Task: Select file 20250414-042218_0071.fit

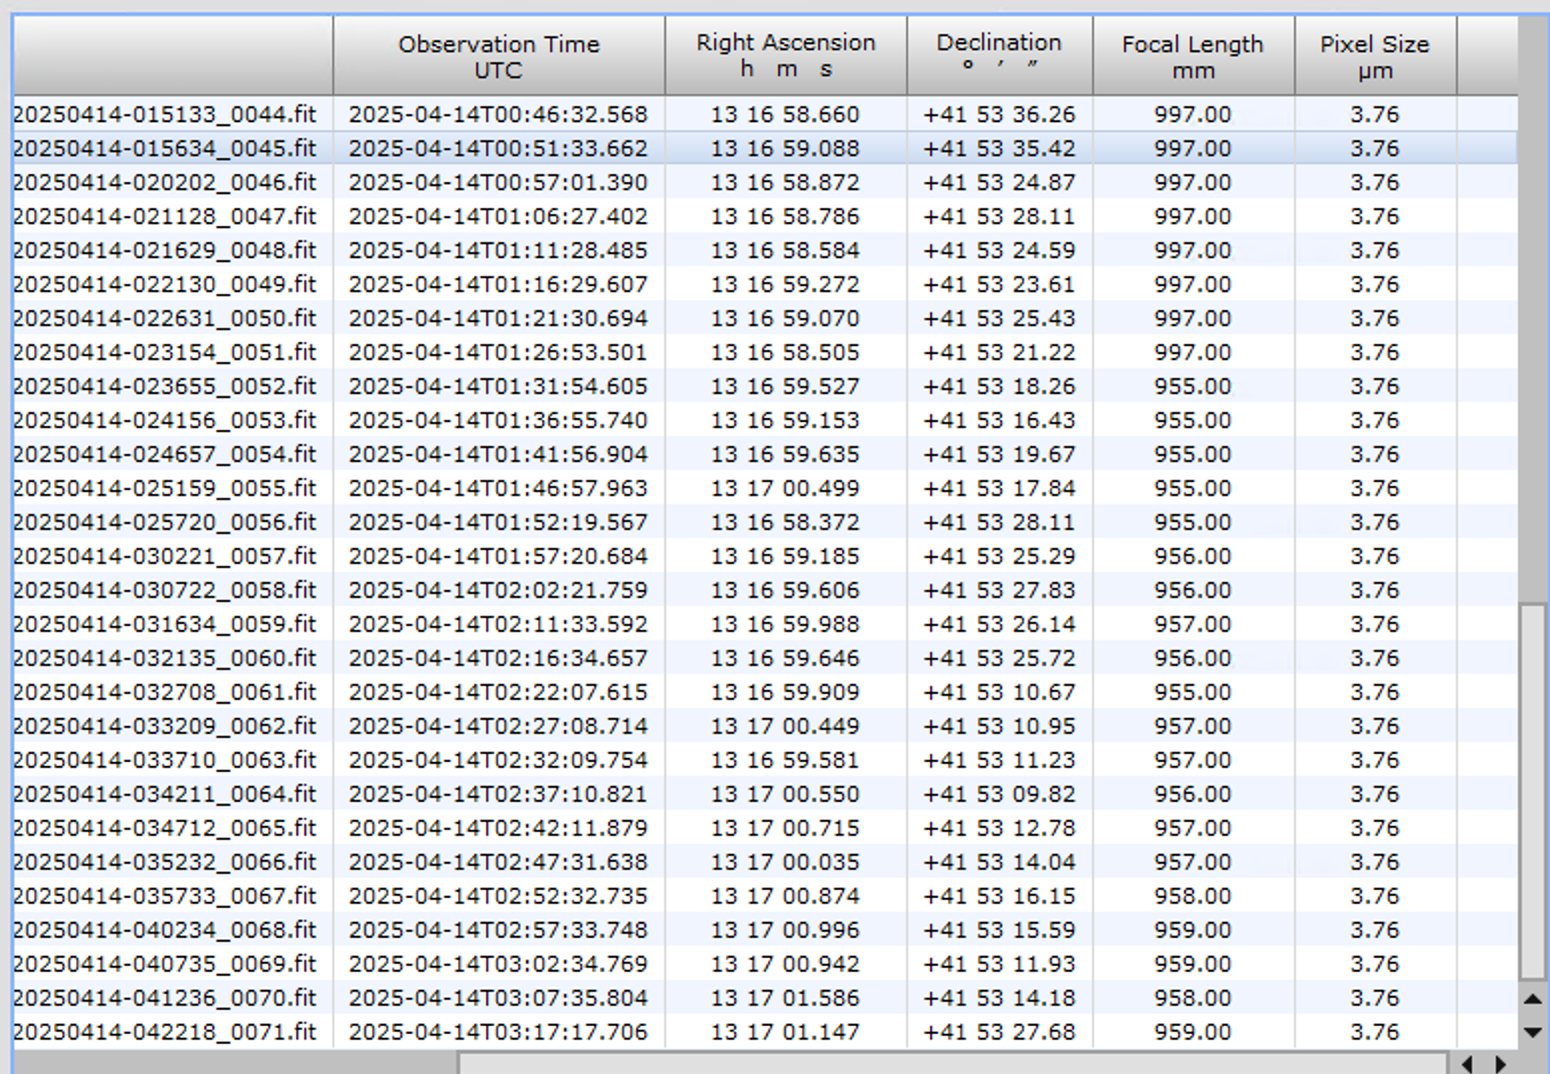Action: point(165,1032)
